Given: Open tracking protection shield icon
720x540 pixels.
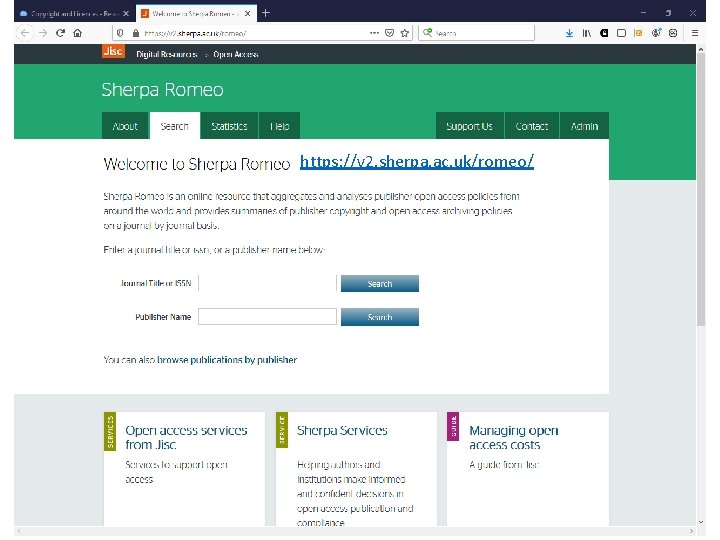Looking at the screenshot, I should (120, 33).
